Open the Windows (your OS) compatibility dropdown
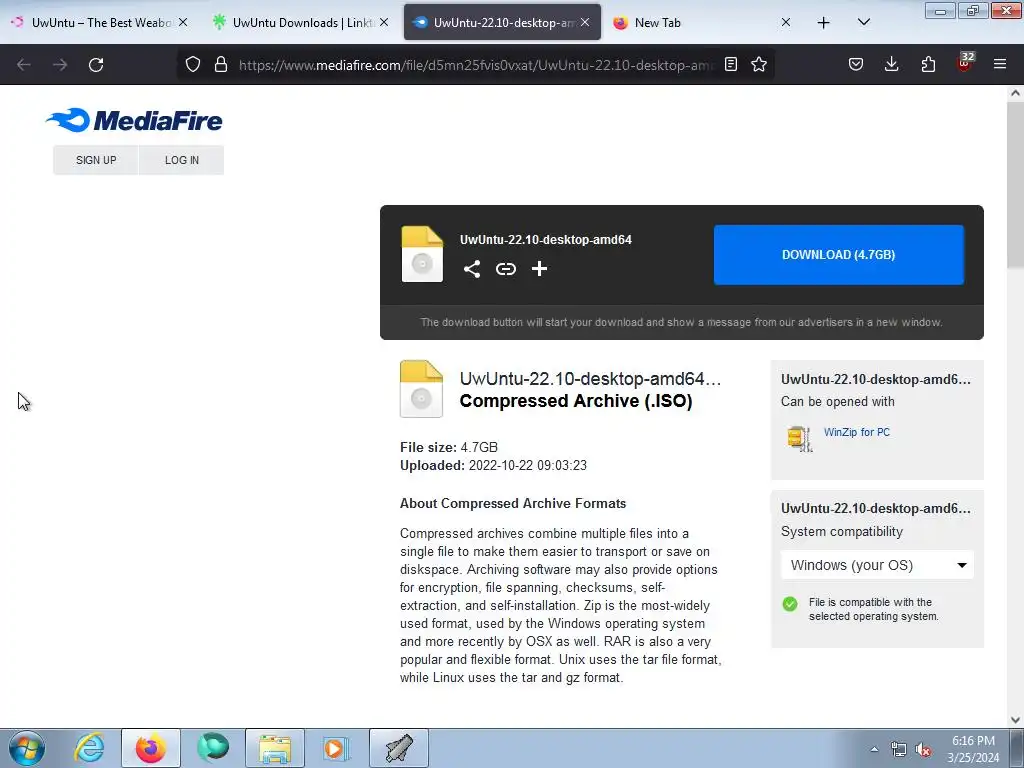 pyautogui.click(x=877, y=565)
